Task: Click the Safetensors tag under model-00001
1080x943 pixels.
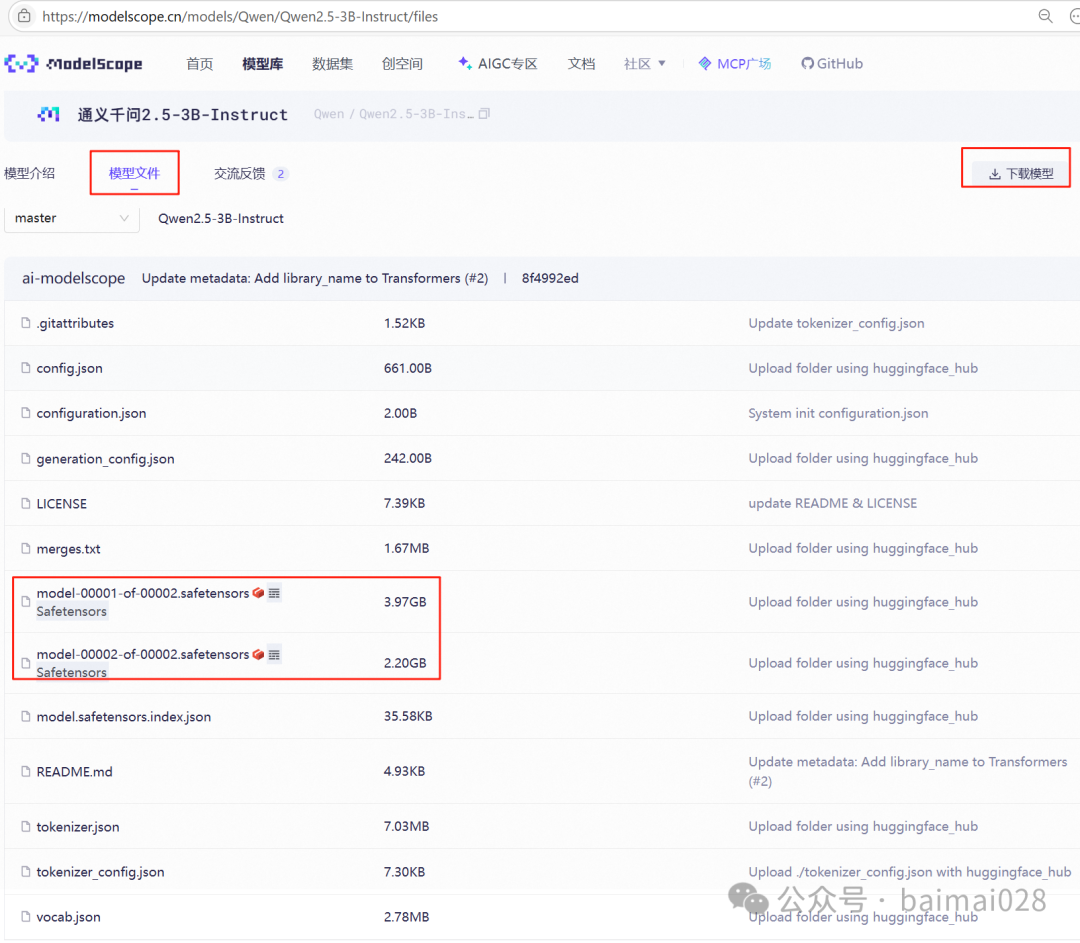Action: pos(71,611)
